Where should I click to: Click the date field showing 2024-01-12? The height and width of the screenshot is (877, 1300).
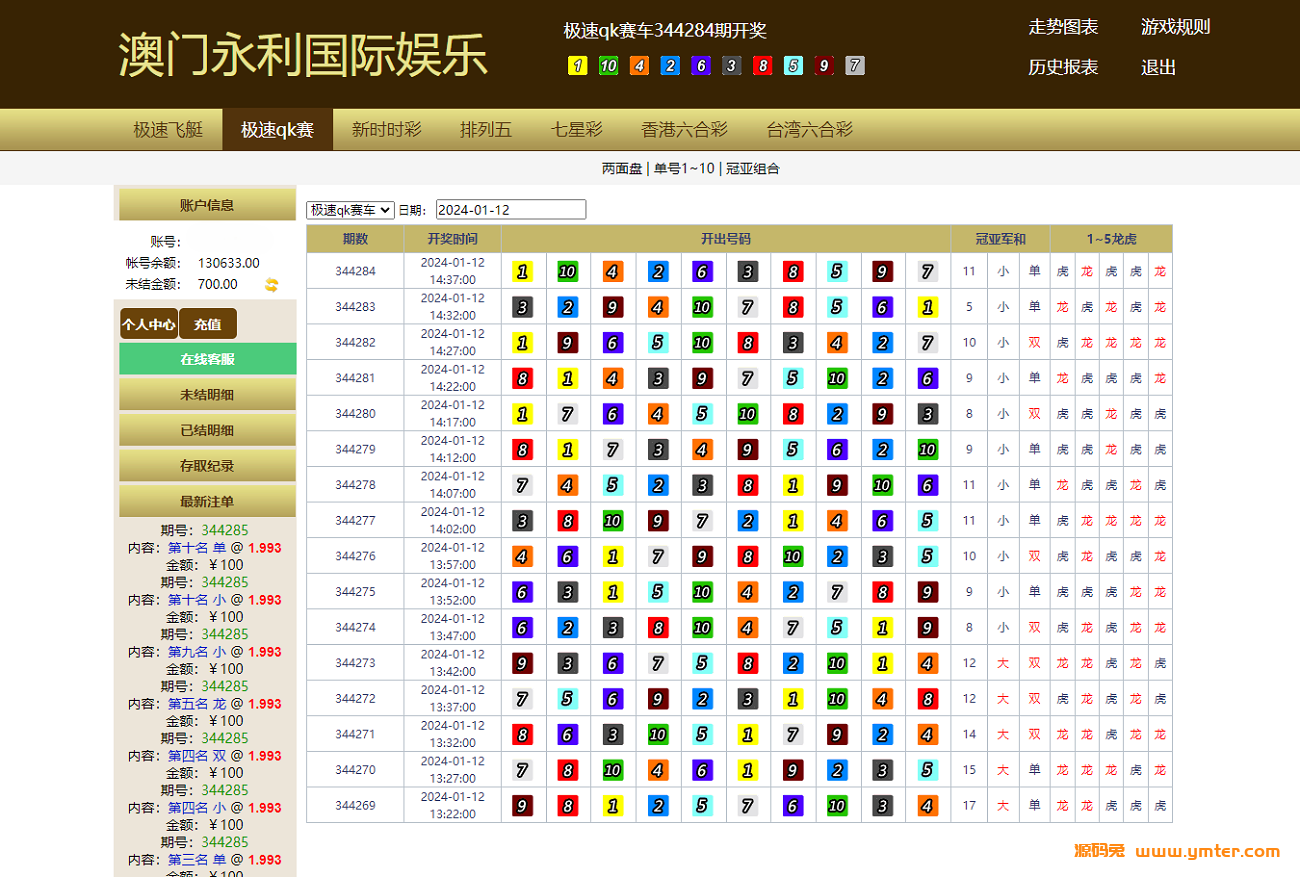(x=511, y=210)
